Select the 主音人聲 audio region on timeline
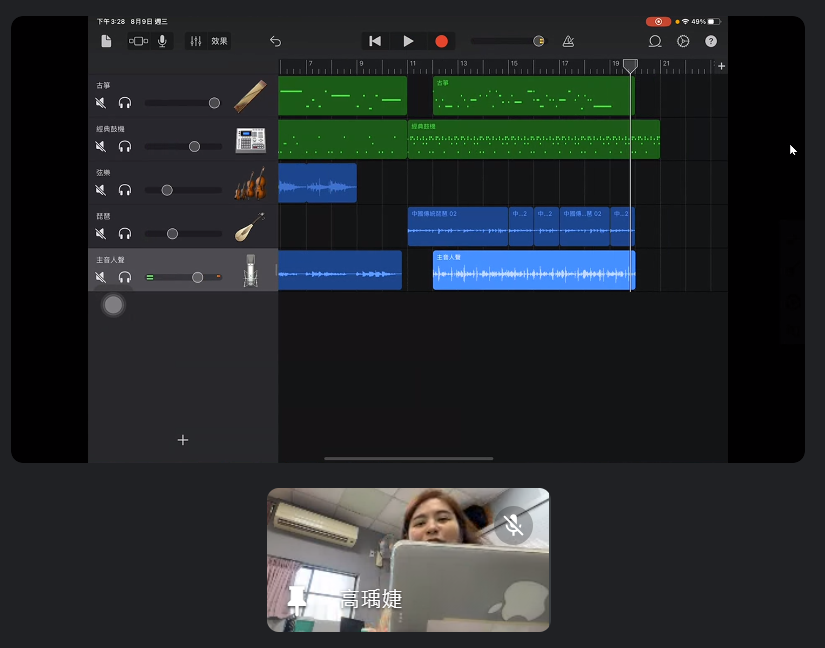Screen dimensions: 825x648 click(533, 272)
